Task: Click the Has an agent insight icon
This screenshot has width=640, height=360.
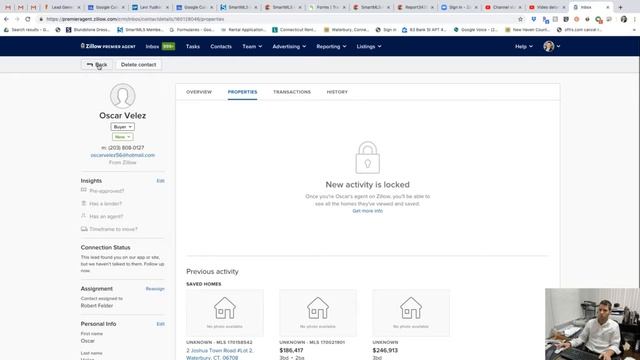Action: 84,216
